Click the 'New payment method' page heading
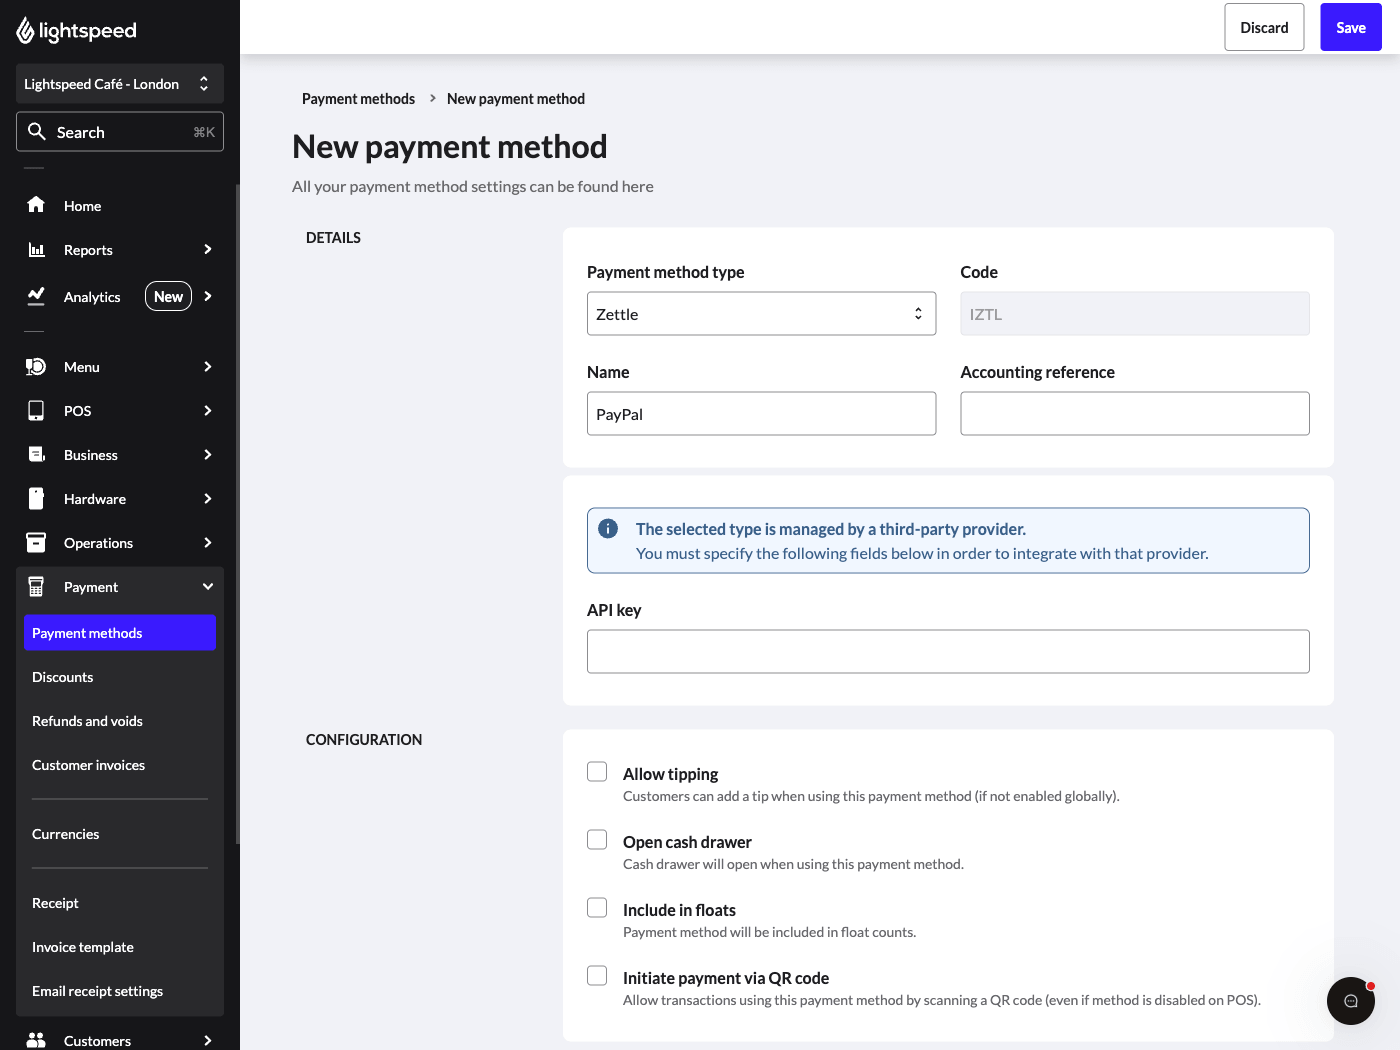1400x1050 pixels. coord(450,147)
